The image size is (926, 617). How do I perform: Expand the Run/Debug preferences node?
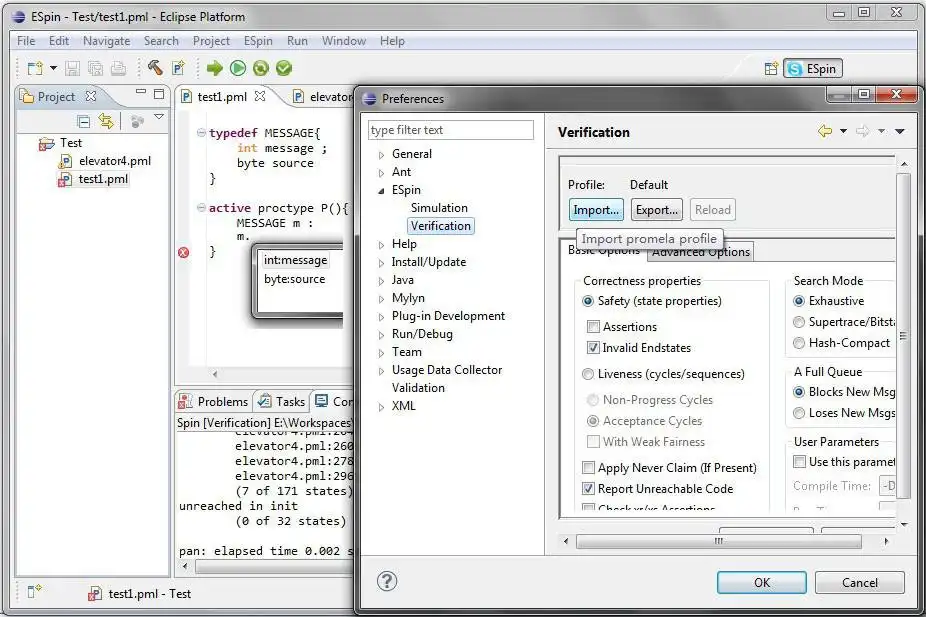(x=382, y=335)
